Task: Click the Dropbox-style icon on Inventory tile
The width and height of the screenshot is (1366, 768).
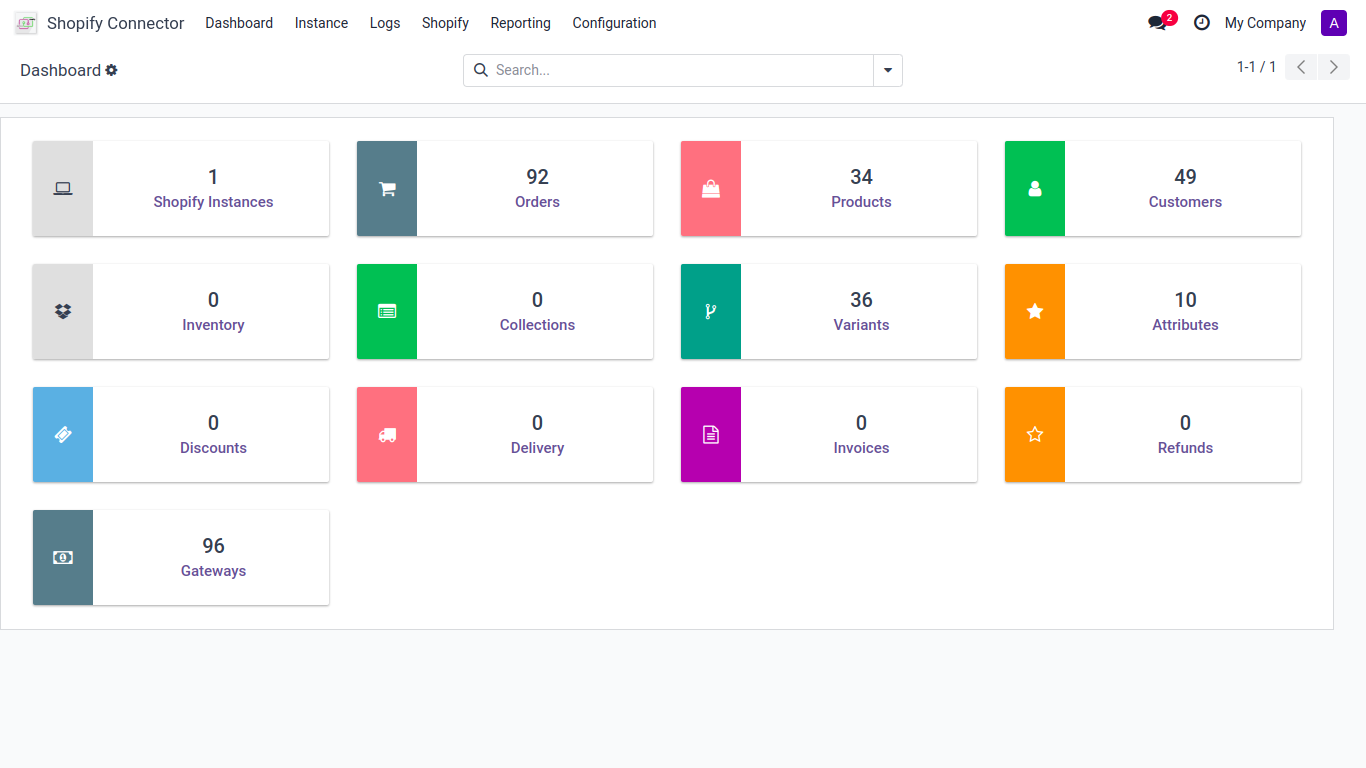Action: (63, 312)
